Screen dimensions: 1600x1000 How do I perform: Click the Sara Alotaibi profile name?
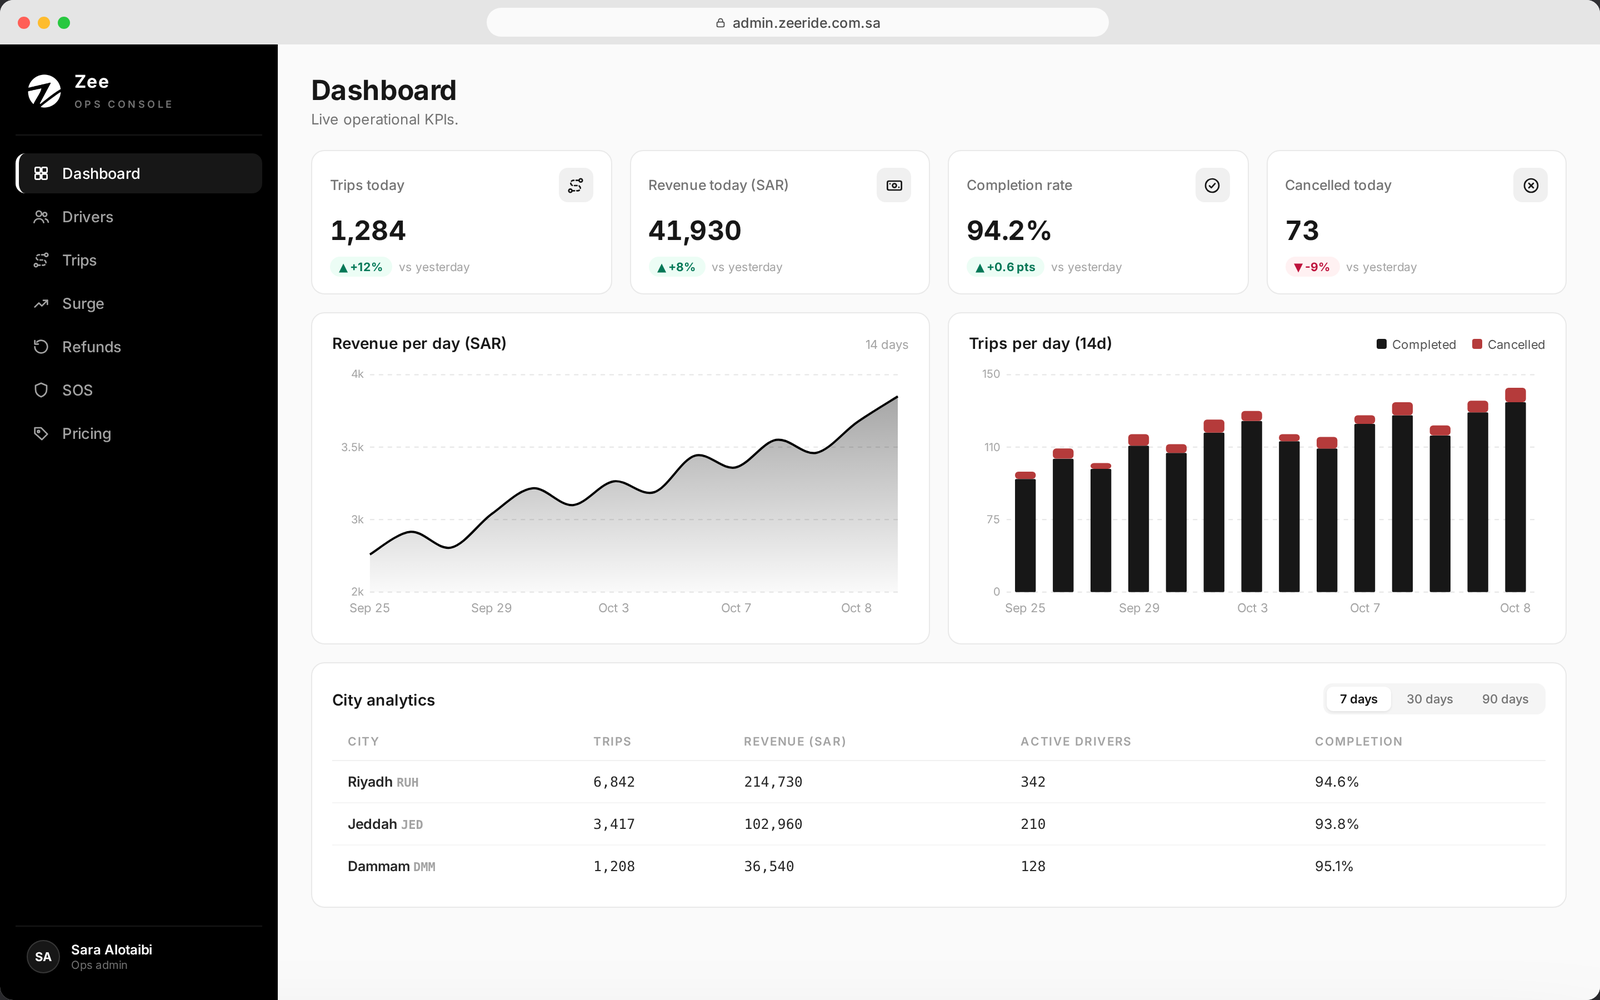(x=111, y=950)
